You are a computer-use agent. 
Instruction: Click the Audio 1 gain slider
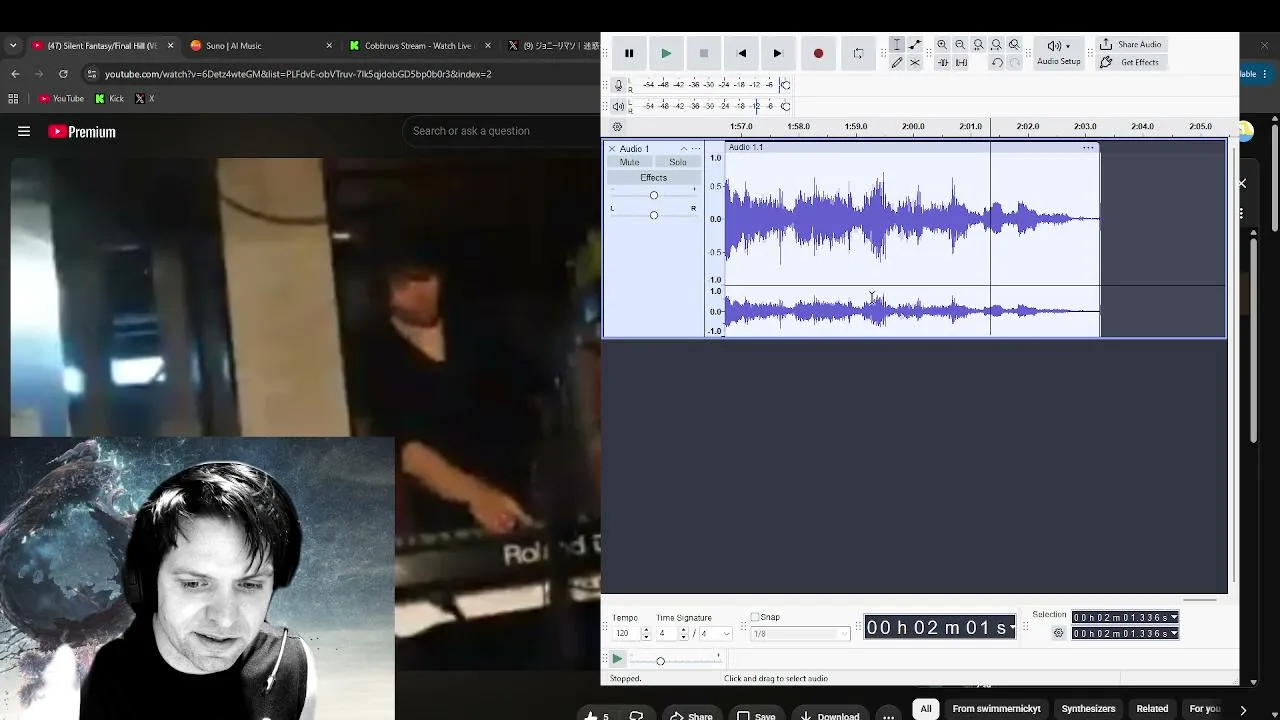[653, 195]
